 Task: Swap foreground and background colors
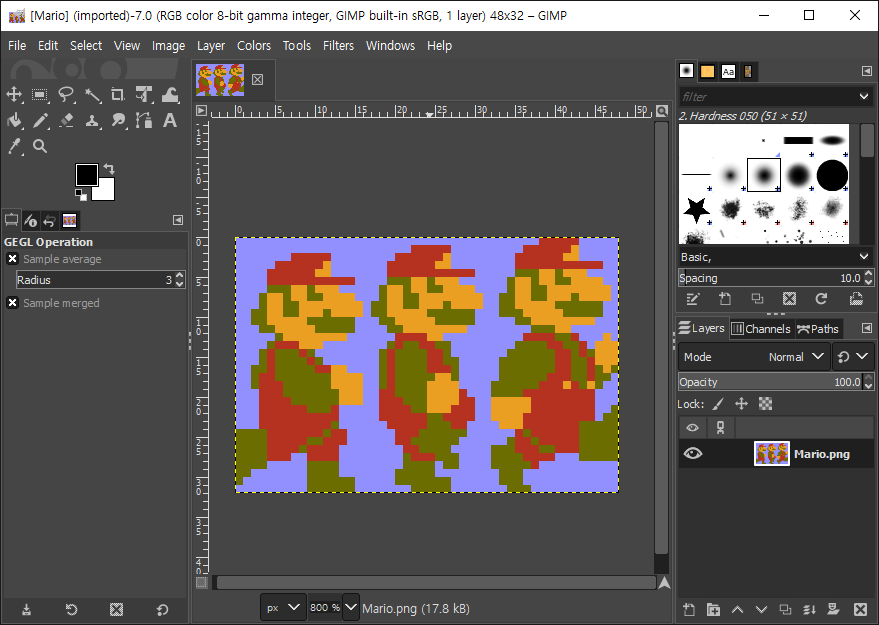coord(109,169)
